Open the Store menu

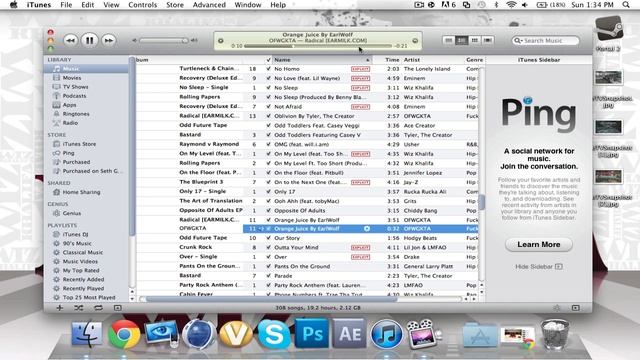175,5
